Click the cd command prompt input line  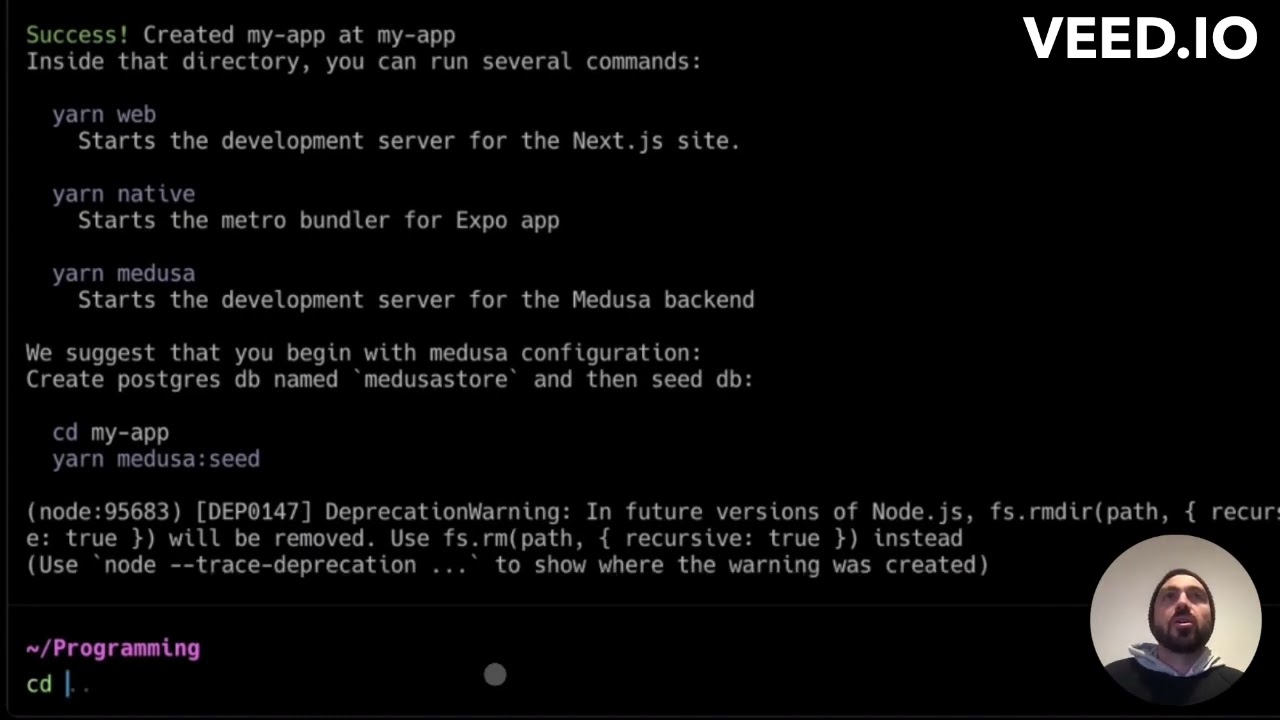58,685
